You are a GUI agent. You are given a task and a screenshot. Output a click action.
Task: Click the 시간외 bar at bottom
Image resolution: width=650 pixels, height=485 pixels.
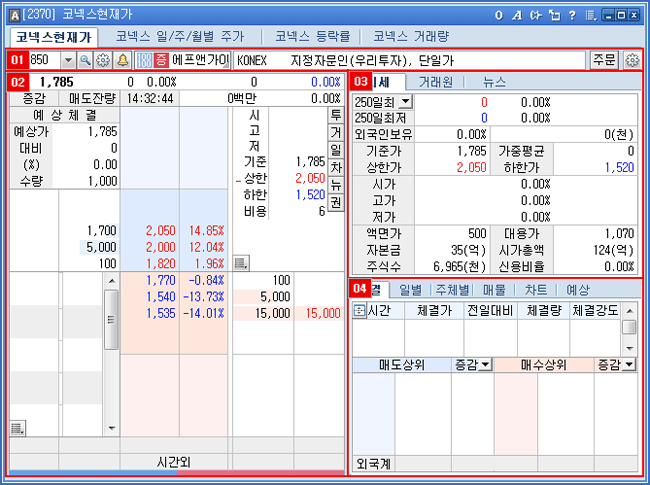click(x=176, y=462)
